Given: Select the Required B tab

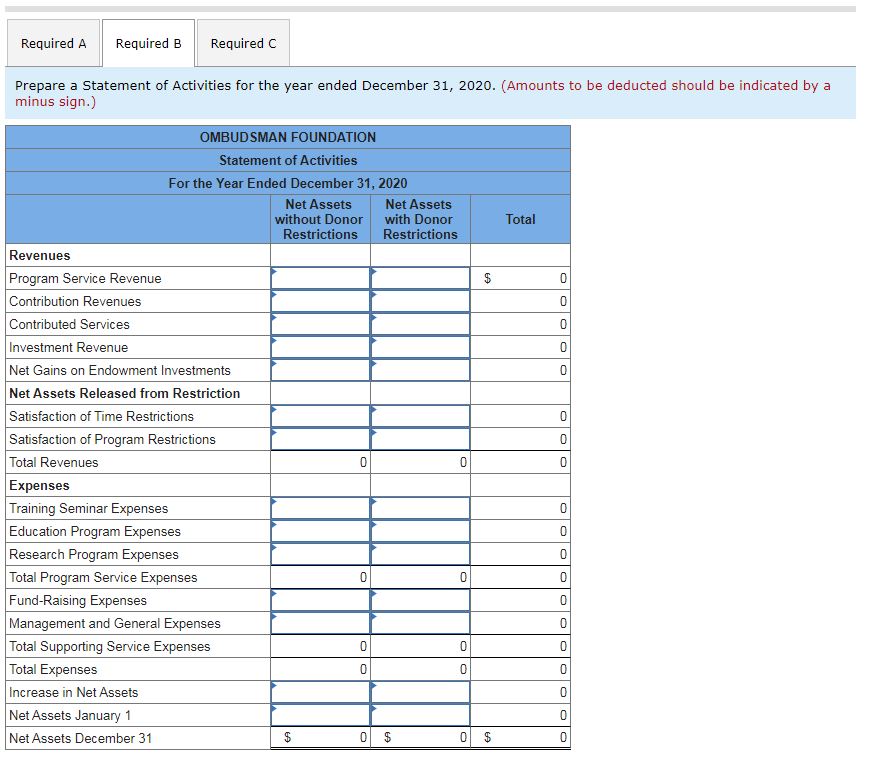Looking at the screenshot, I should point(148,43).
